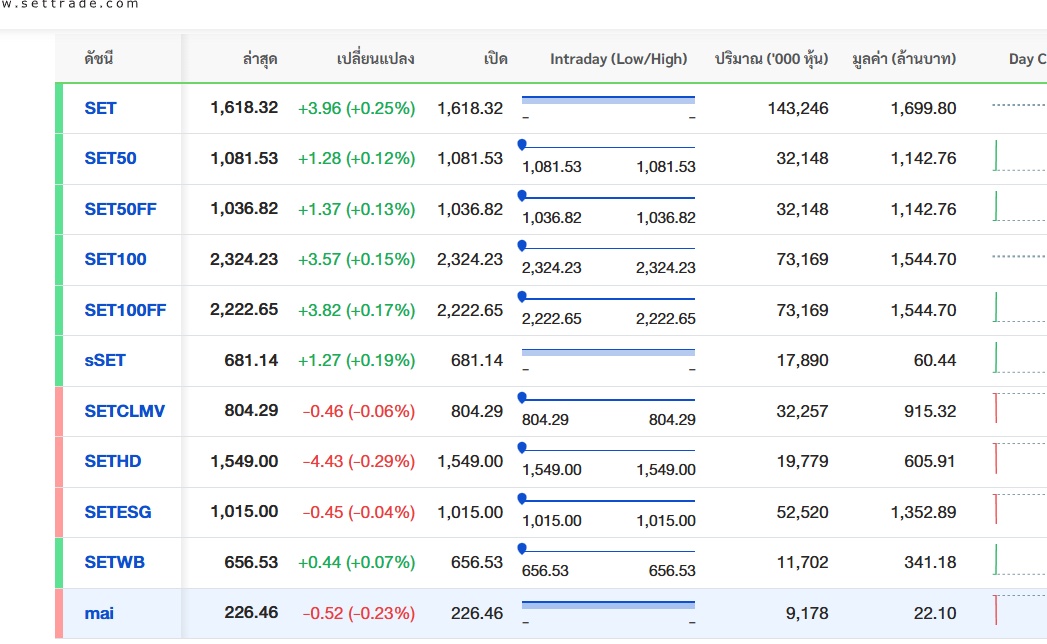Screen dimensions: 1047x644
Task: Click the SET50 intraday range slider
Action: pyautogui.click(x=608, y=146)
